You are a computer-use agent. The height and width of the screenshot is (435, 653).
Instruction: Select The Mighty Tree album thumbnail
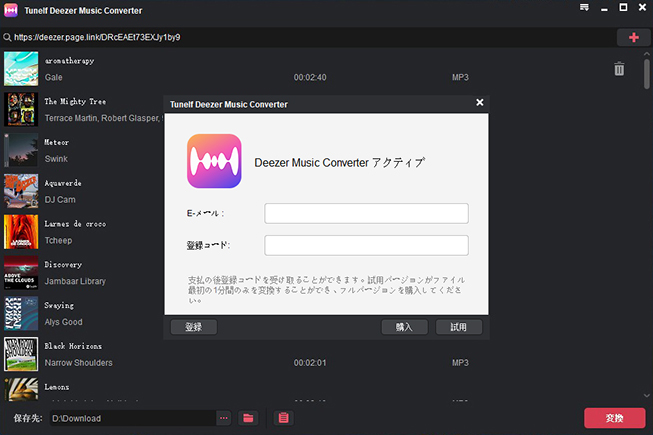21,109
